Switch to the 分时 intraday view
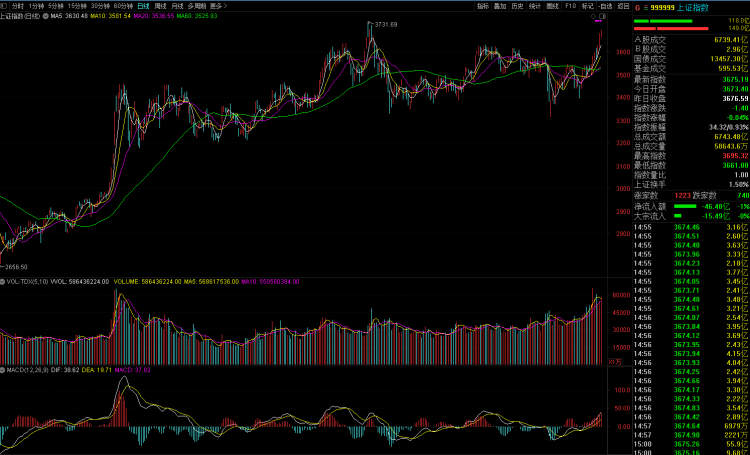The width and height of the screenshot is (750, 455). click(x=17, y=6)
